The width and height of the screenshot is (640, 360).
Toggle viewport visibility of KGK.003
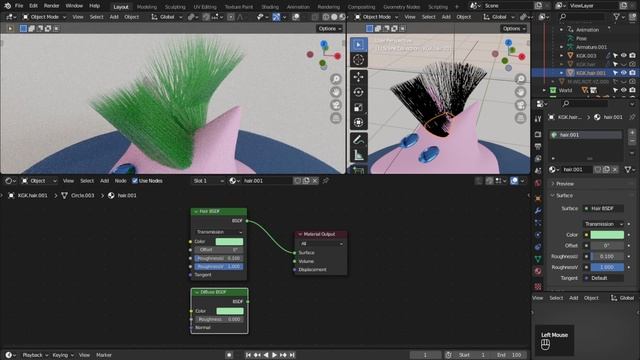coord(624,56)
